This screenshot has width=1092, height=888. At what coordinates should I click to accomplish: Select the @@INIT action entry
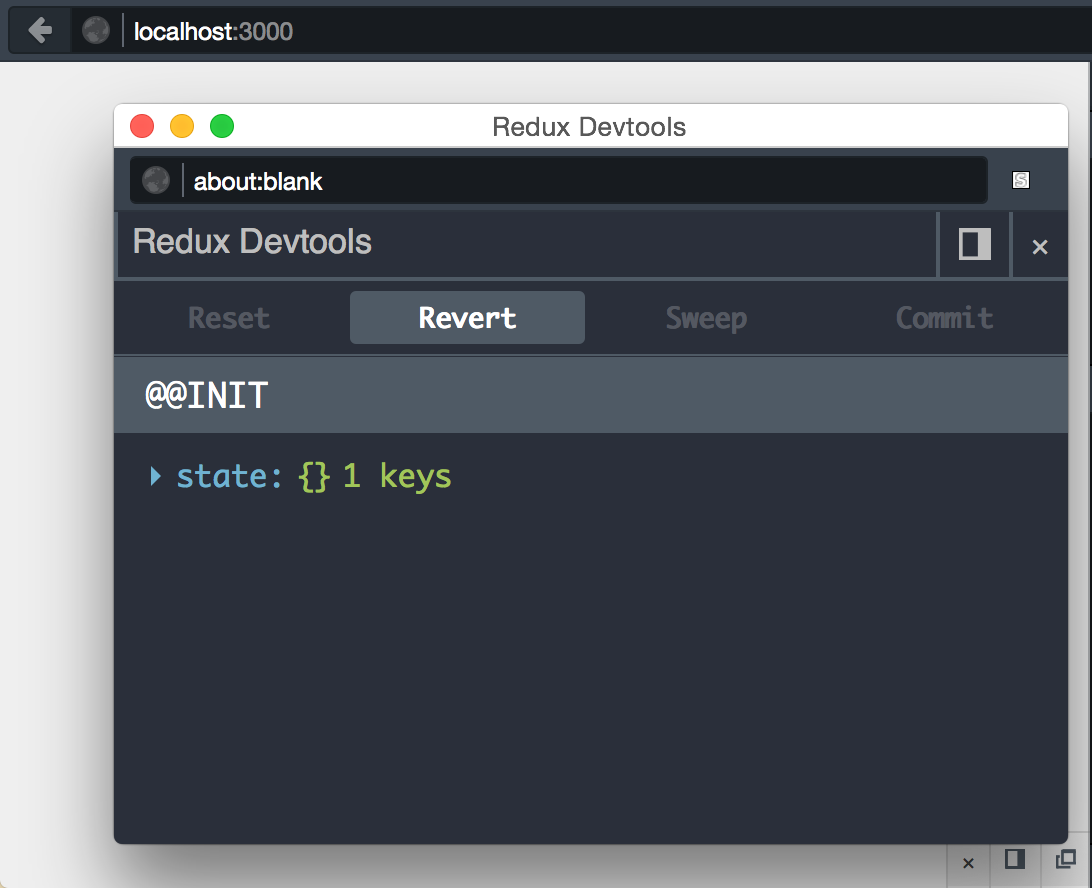591,395
